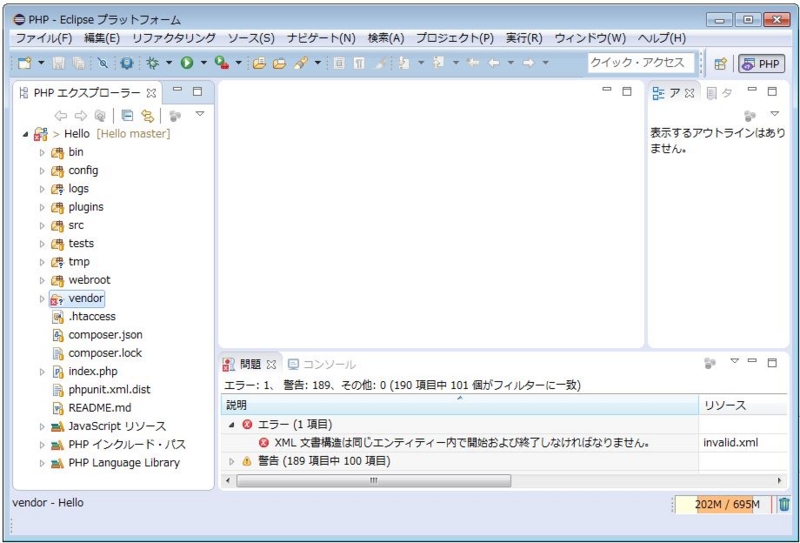Toggle Link with Editor in PHP Explorer
The image size is (800, 543).
click(x=147, y=116)
